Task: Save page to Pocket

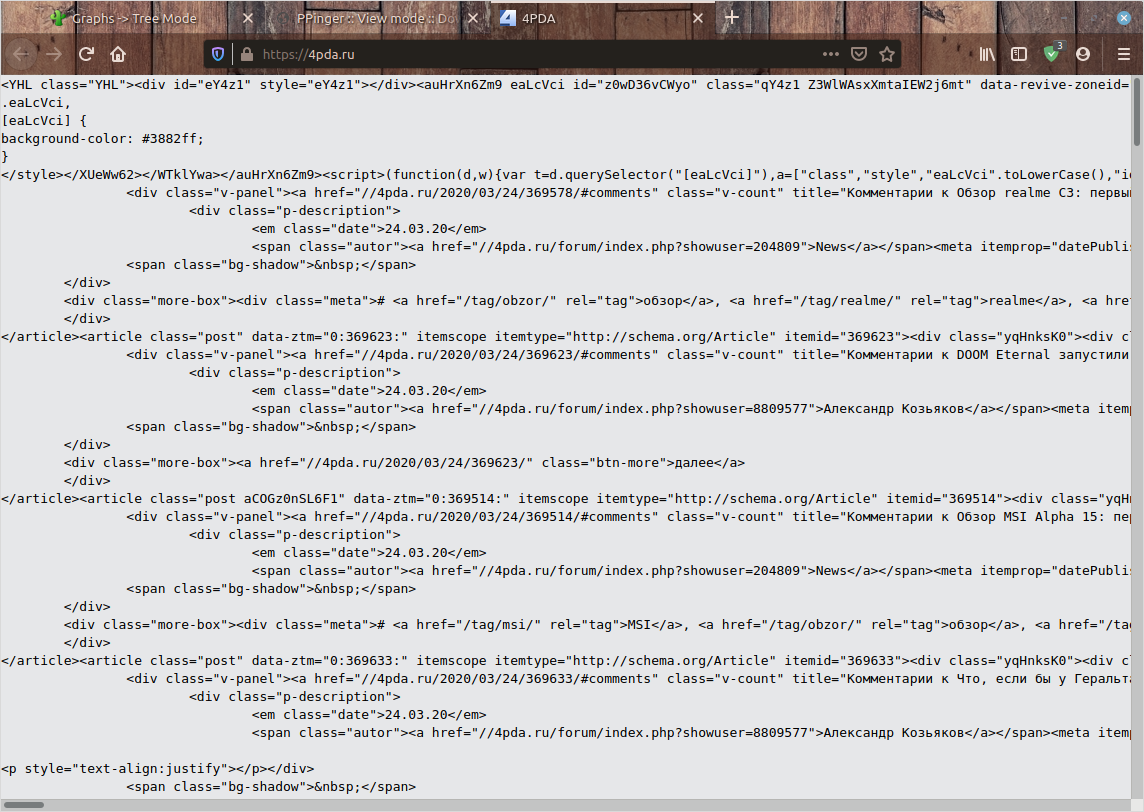Action: 859,54
